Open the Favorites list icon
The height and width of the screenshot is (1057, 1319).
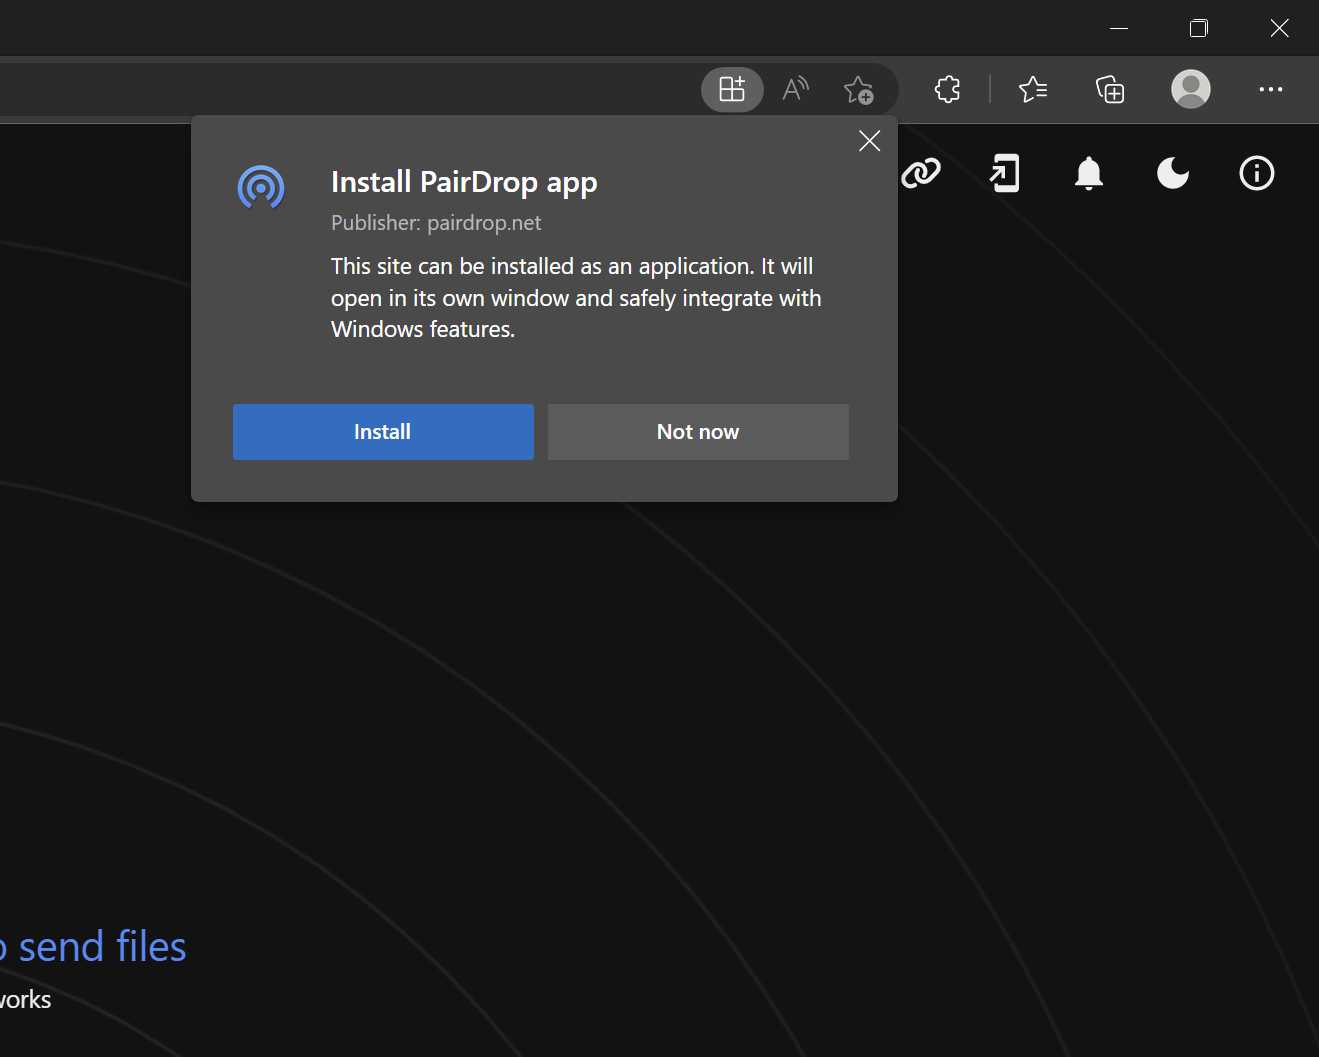coord(1033,89)
